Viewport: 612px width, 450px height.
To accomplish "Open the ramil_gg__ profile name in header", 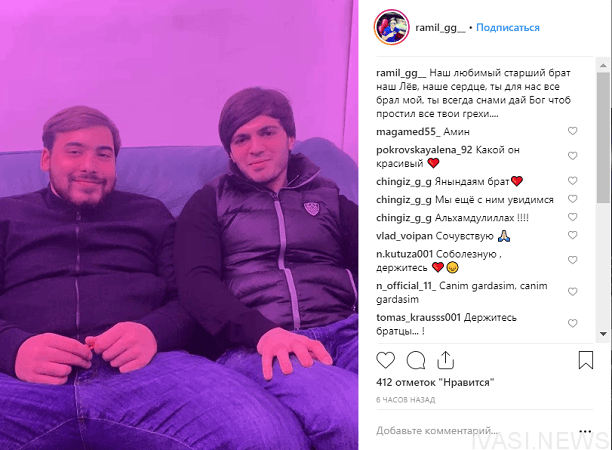I will click(x=440, y=28).
